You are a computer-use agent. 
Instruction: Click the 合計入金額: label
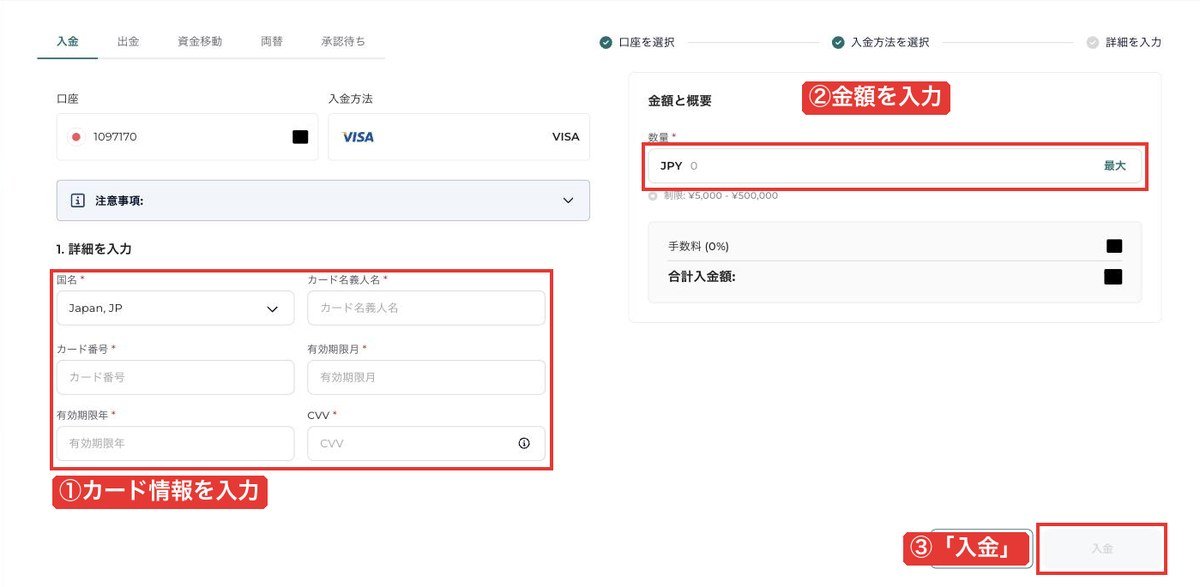(701, 276)
